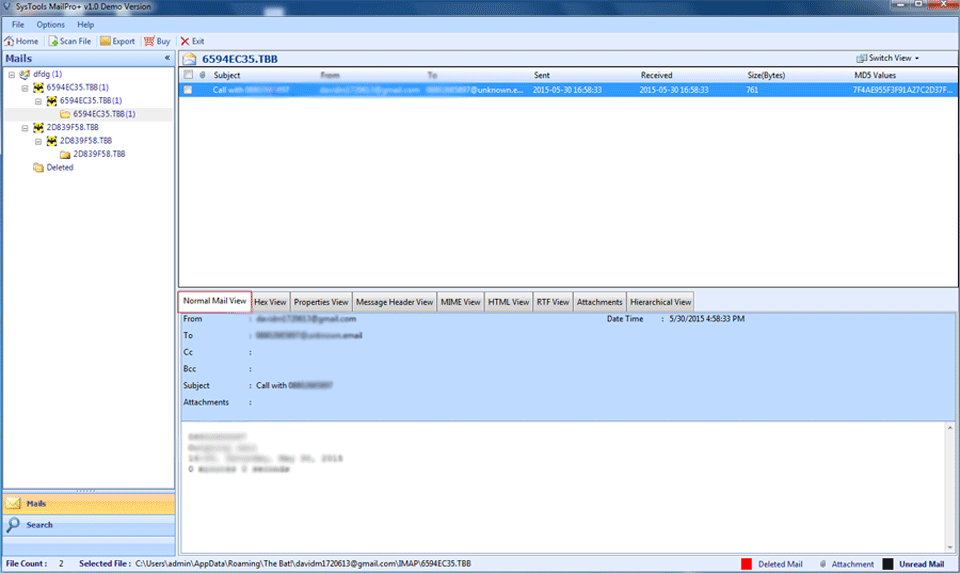960x573 pixels.
Task: Switch to the Message Header View tab
Action: click(x=394, y=302)
